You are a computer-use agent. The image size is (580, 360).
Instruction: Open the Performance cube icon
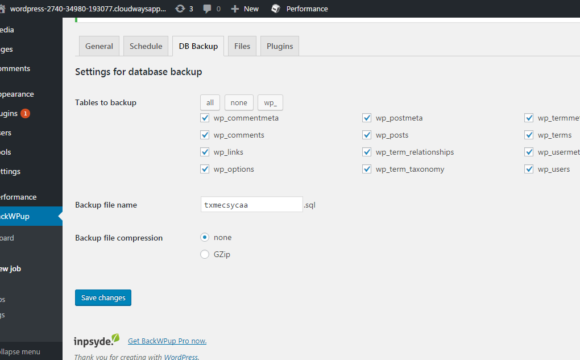(x=276, y=9)
